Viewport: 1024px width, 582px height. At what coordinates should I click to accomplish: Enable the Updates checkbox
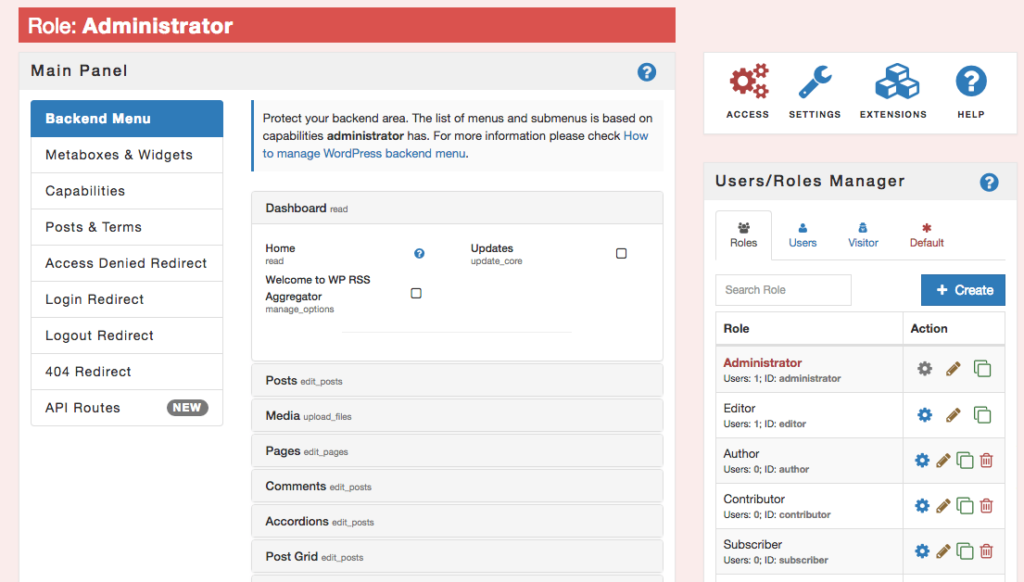click(621, 253)
